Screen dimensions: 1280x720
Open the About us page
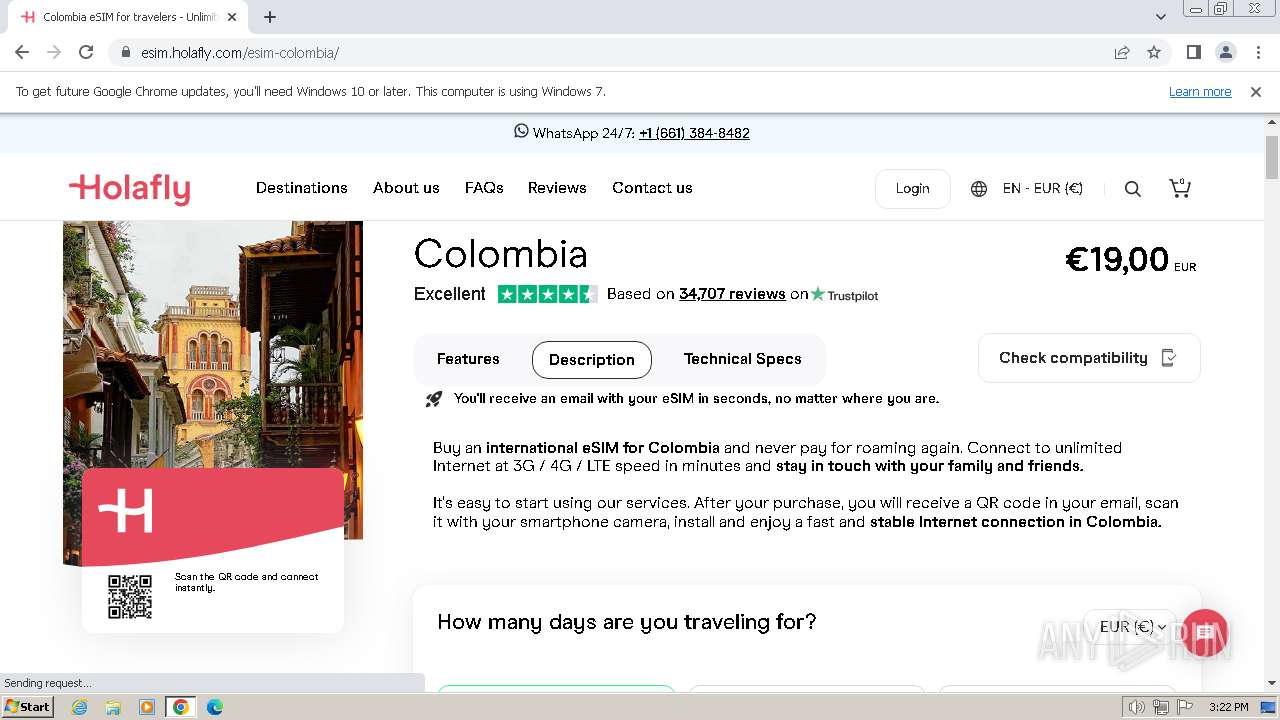tap(406, 188)
